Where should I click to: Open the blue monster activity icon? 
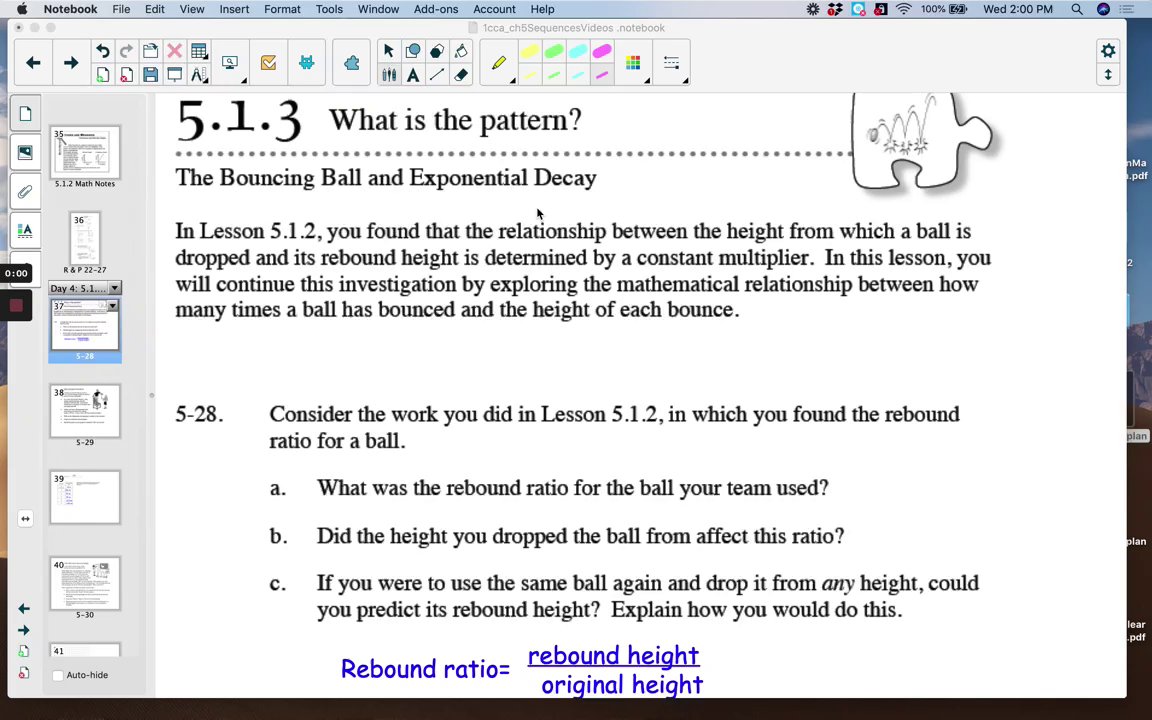point(306,63)
